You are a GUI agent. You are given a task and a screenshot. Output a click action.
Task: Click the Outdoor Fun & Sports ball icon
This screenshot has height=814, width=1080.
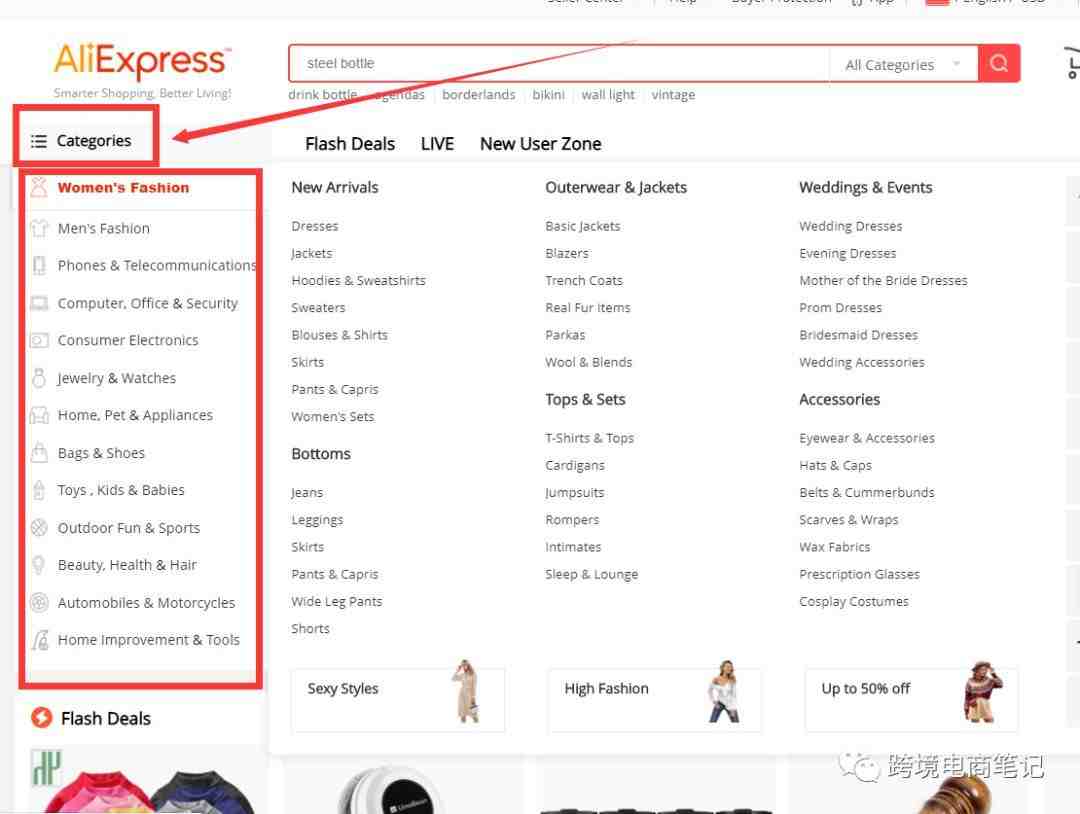[39, 528]
